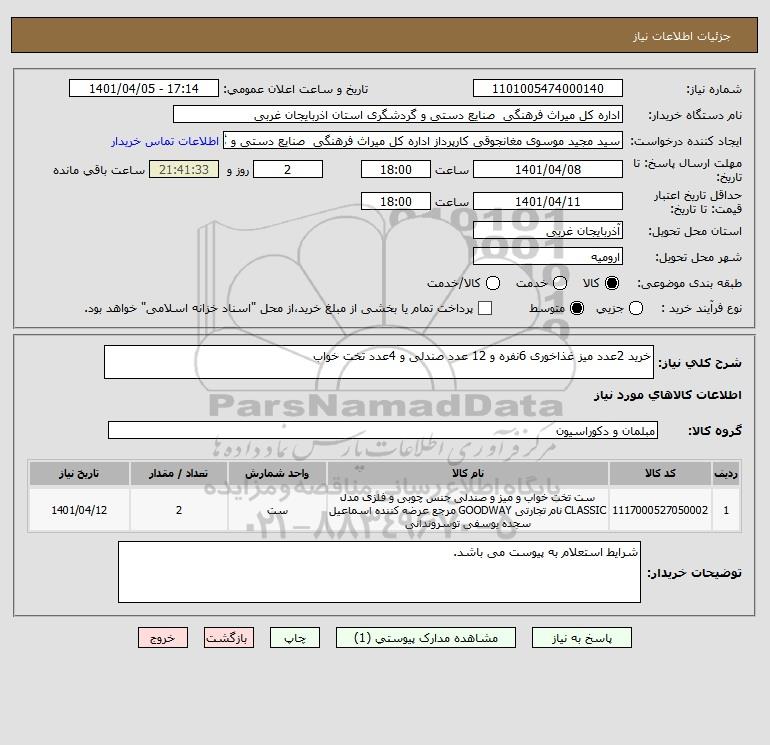
Task: Select the متوسط purchase type radio
Action: point(577,308)
